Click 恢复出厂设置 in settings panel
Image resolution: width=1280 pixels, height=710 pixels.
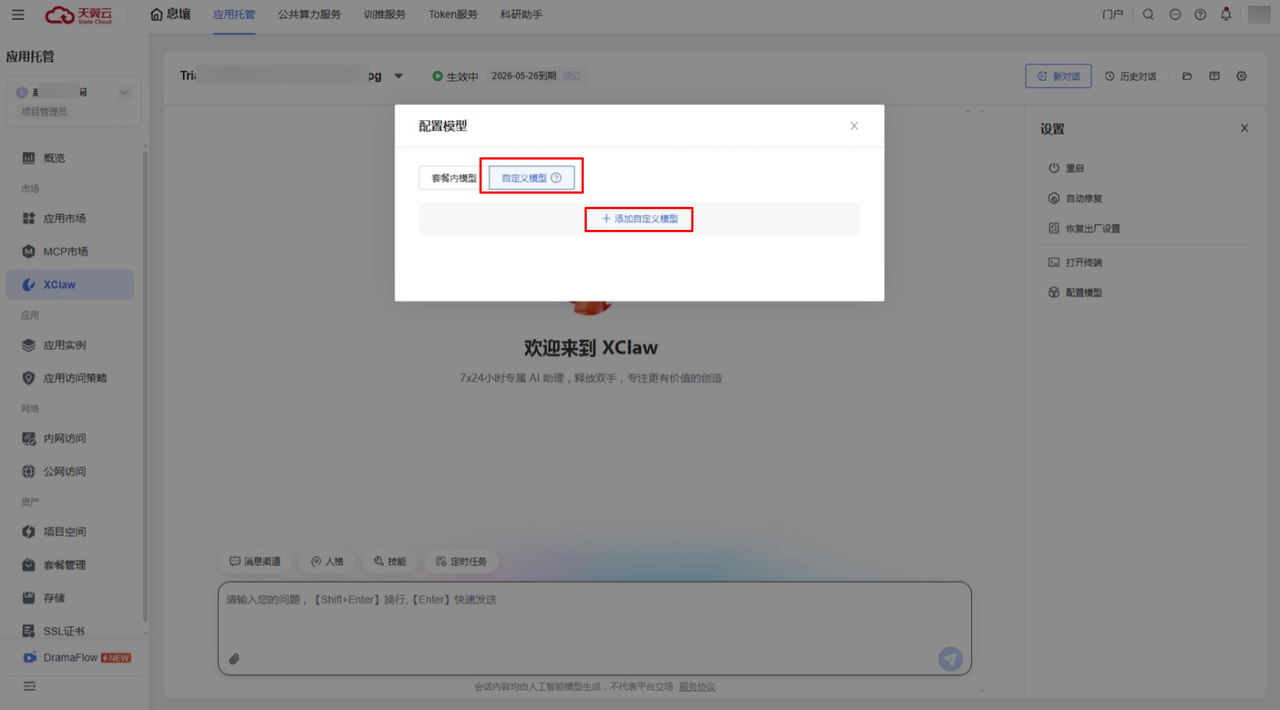1084,228
